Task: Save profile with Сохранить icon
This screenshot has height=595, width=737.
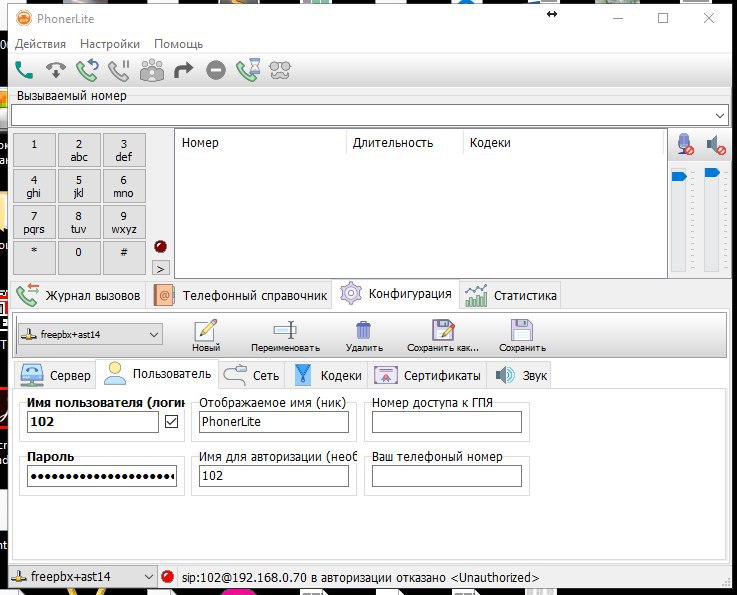Action: [x=522, y=336]
